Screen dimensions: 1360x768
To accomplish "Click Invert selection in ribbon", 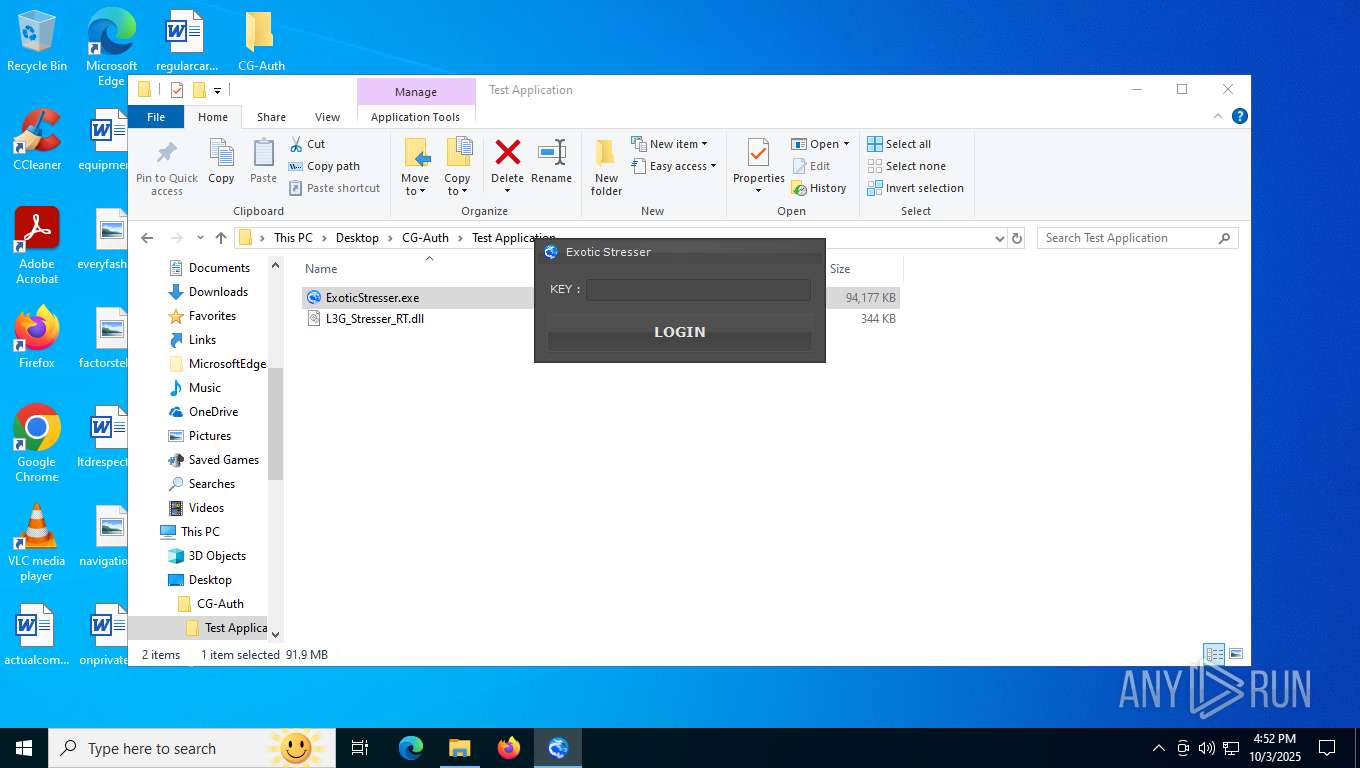I will pos(915,188).
